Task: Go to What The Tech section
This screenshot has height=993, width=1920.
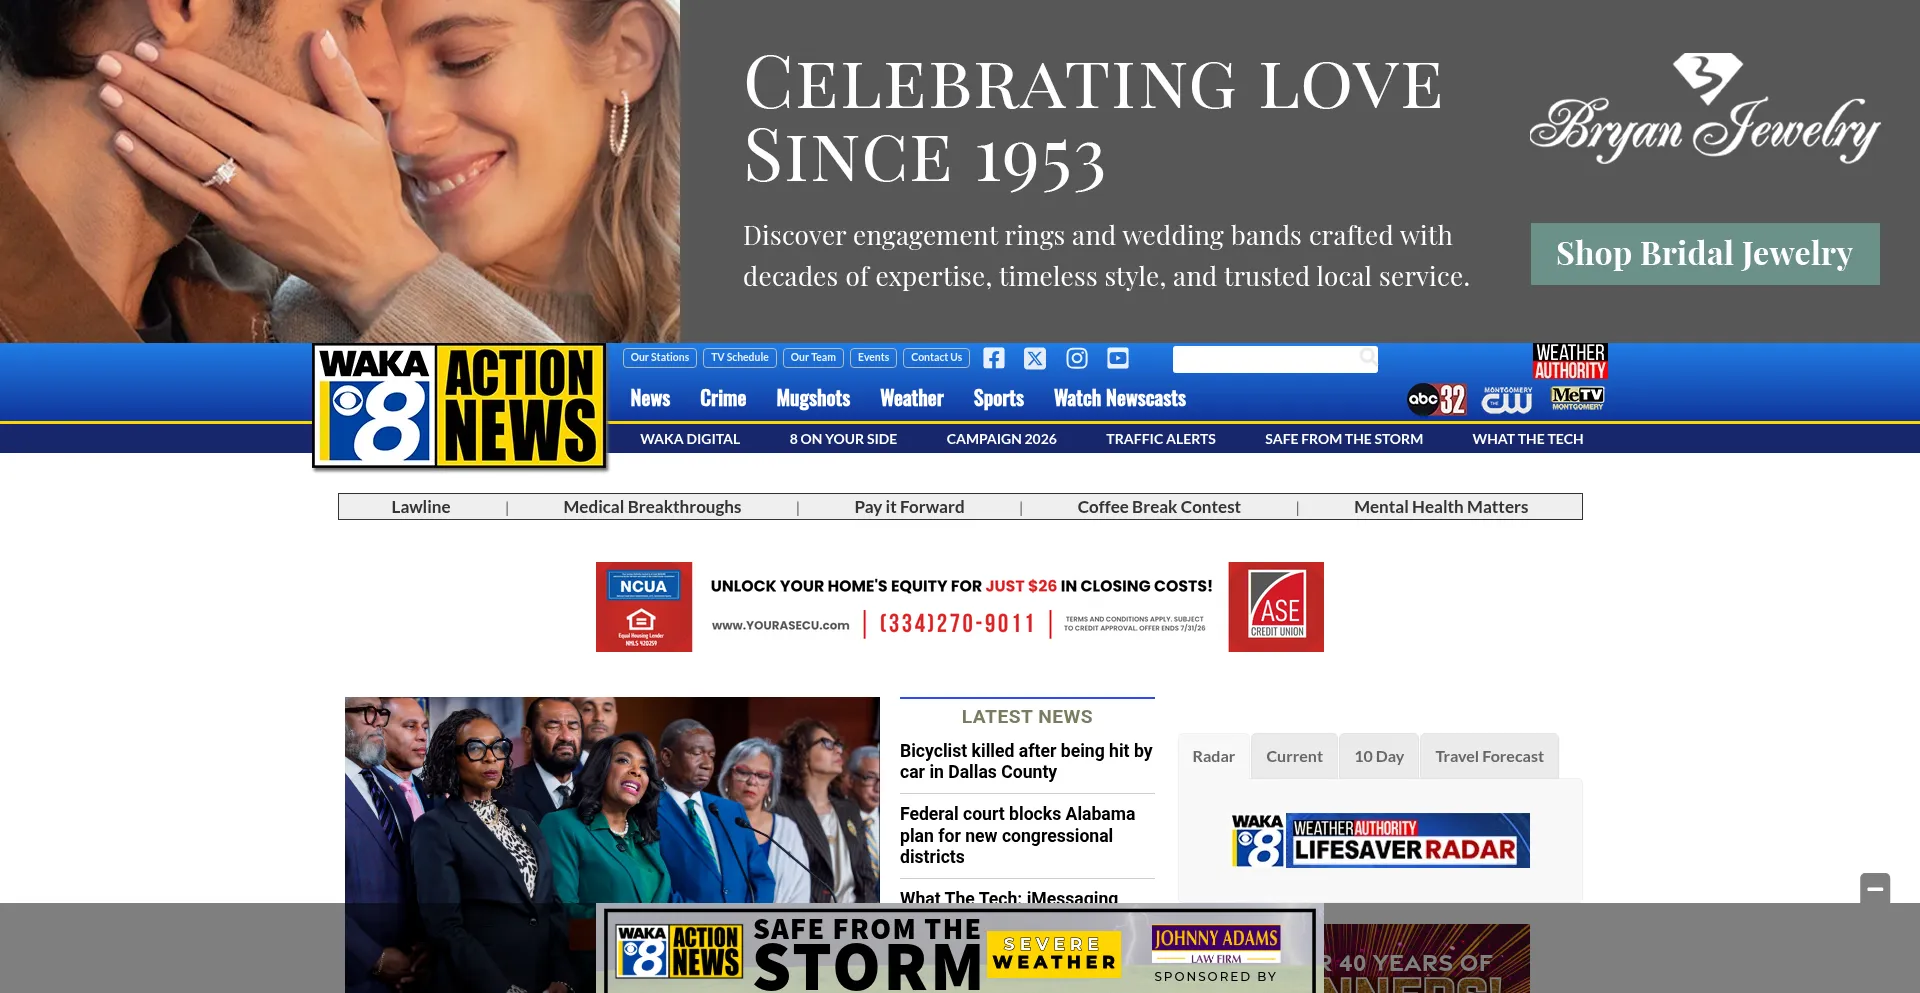Action: pyautogui.click(x=1528, y=439)
